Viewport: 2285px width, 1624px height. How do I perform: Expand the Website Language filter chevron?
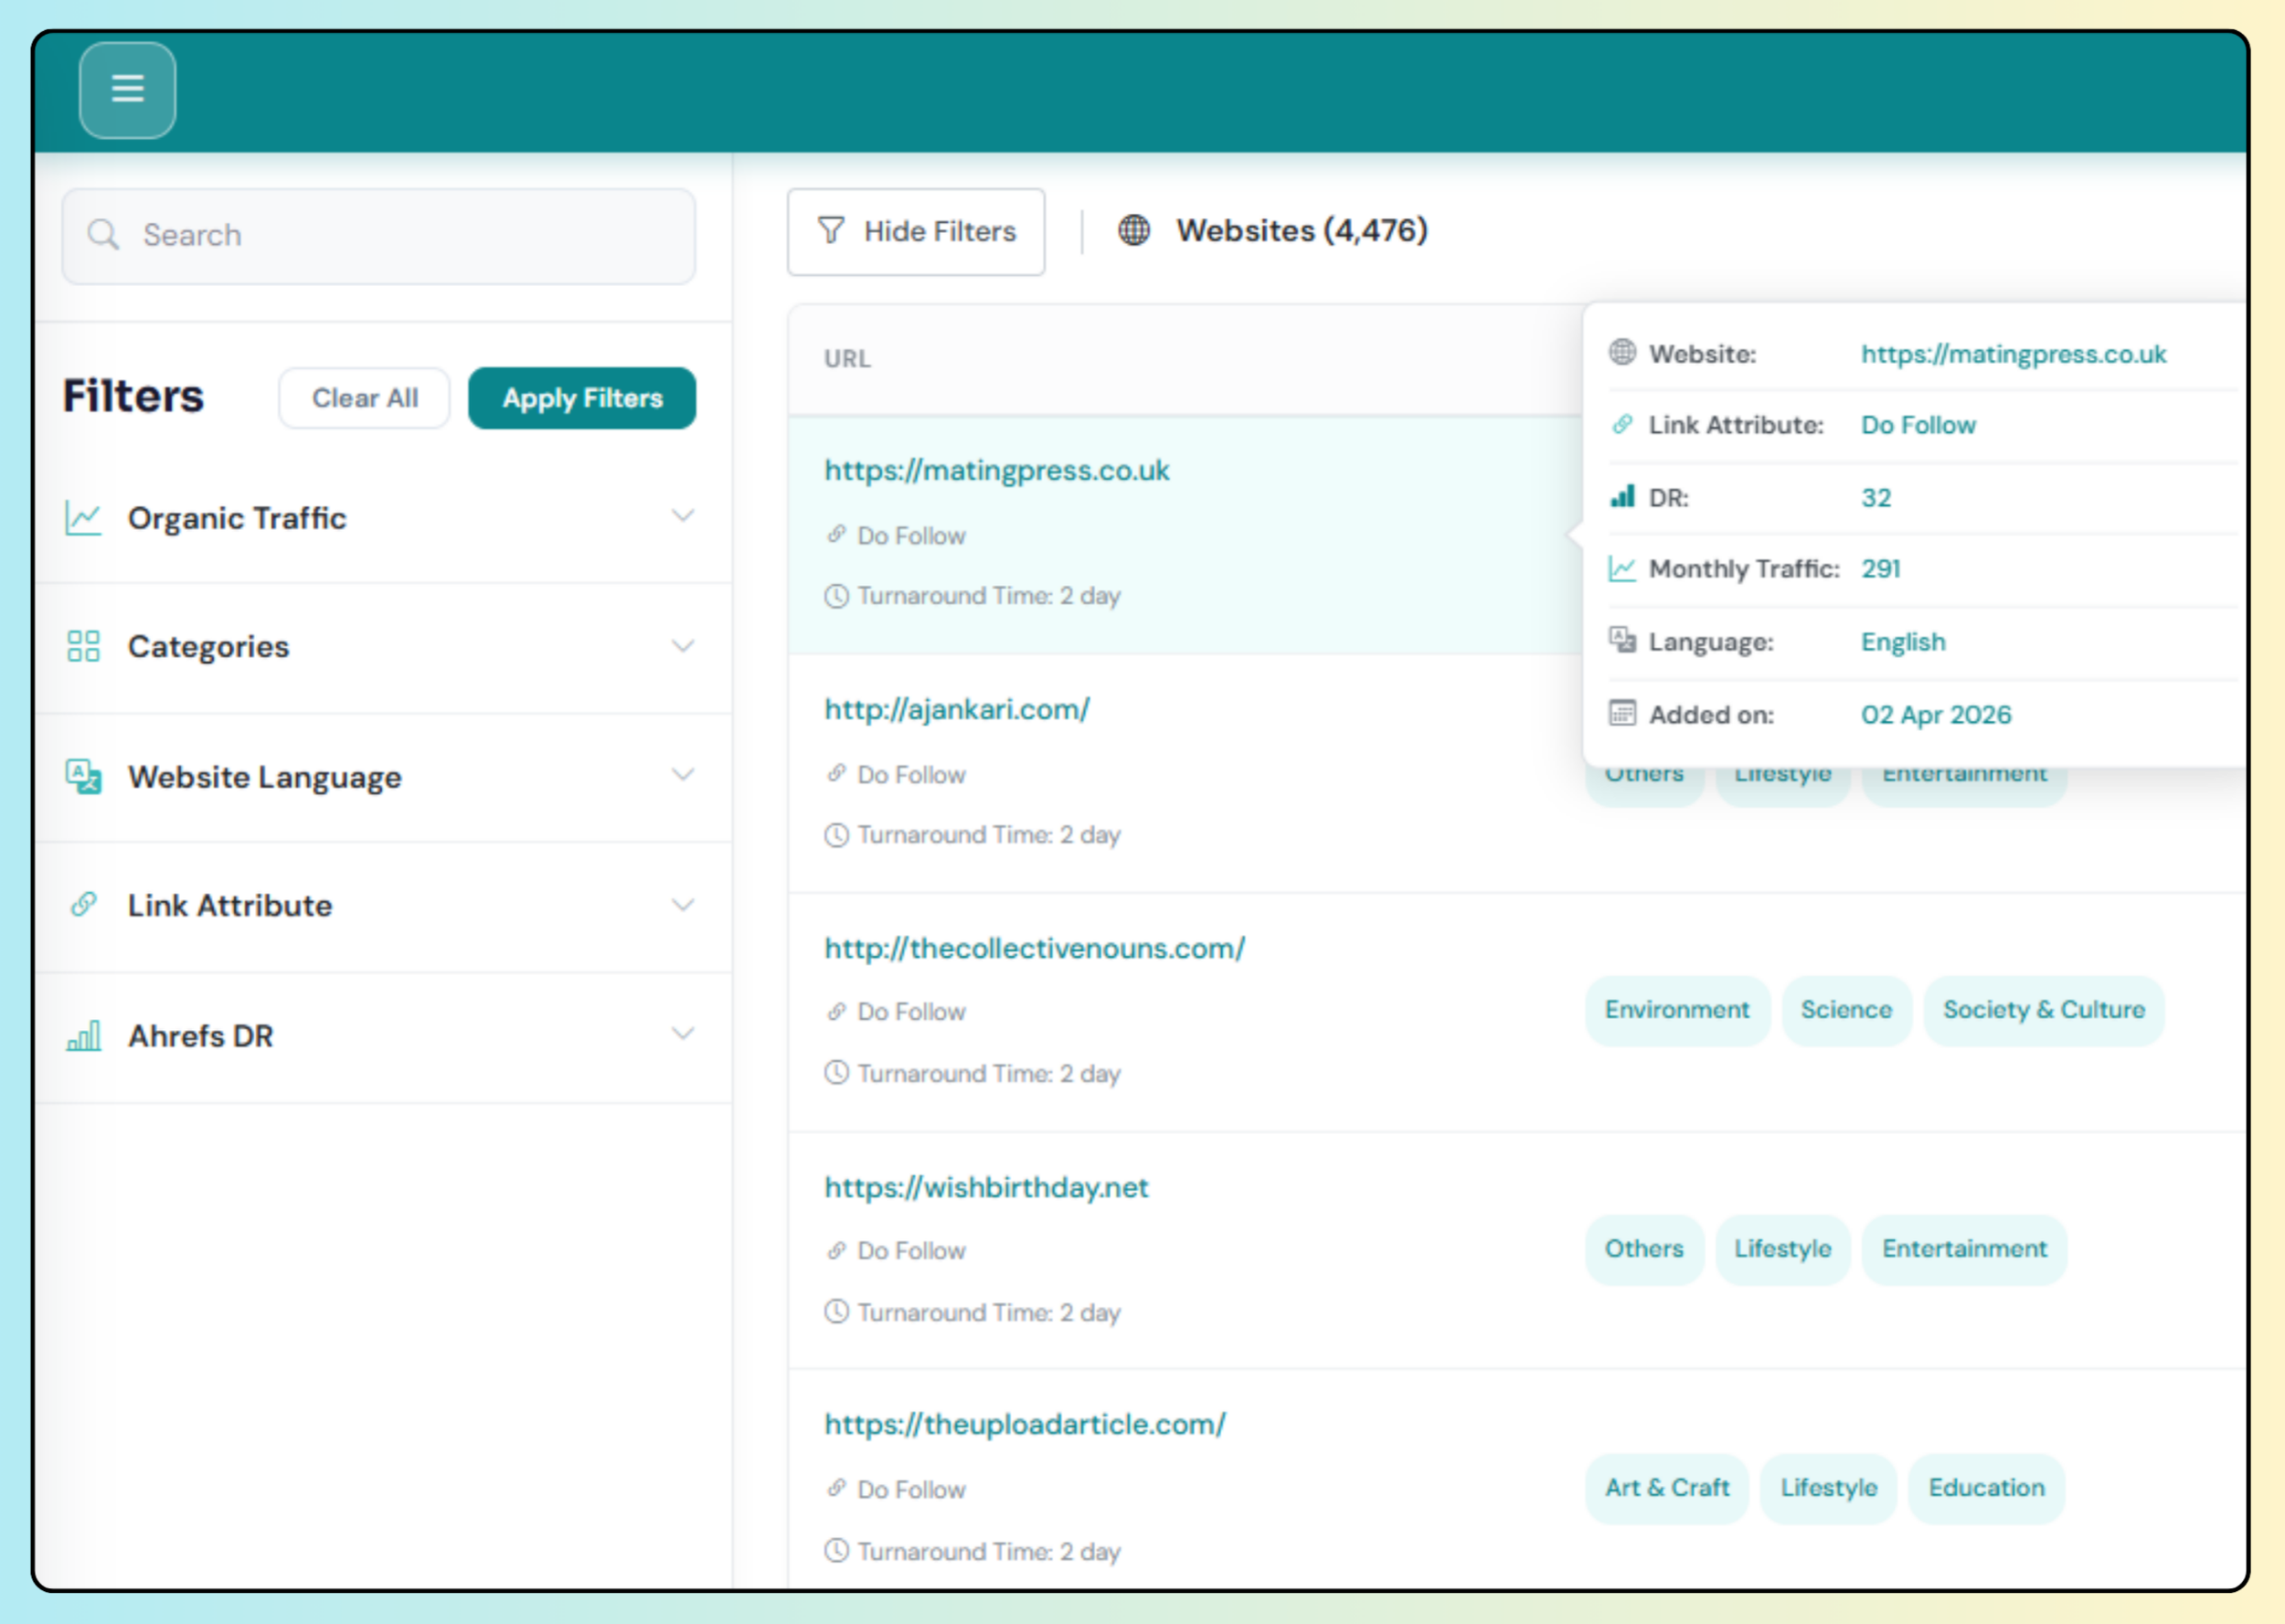(683, 775)
